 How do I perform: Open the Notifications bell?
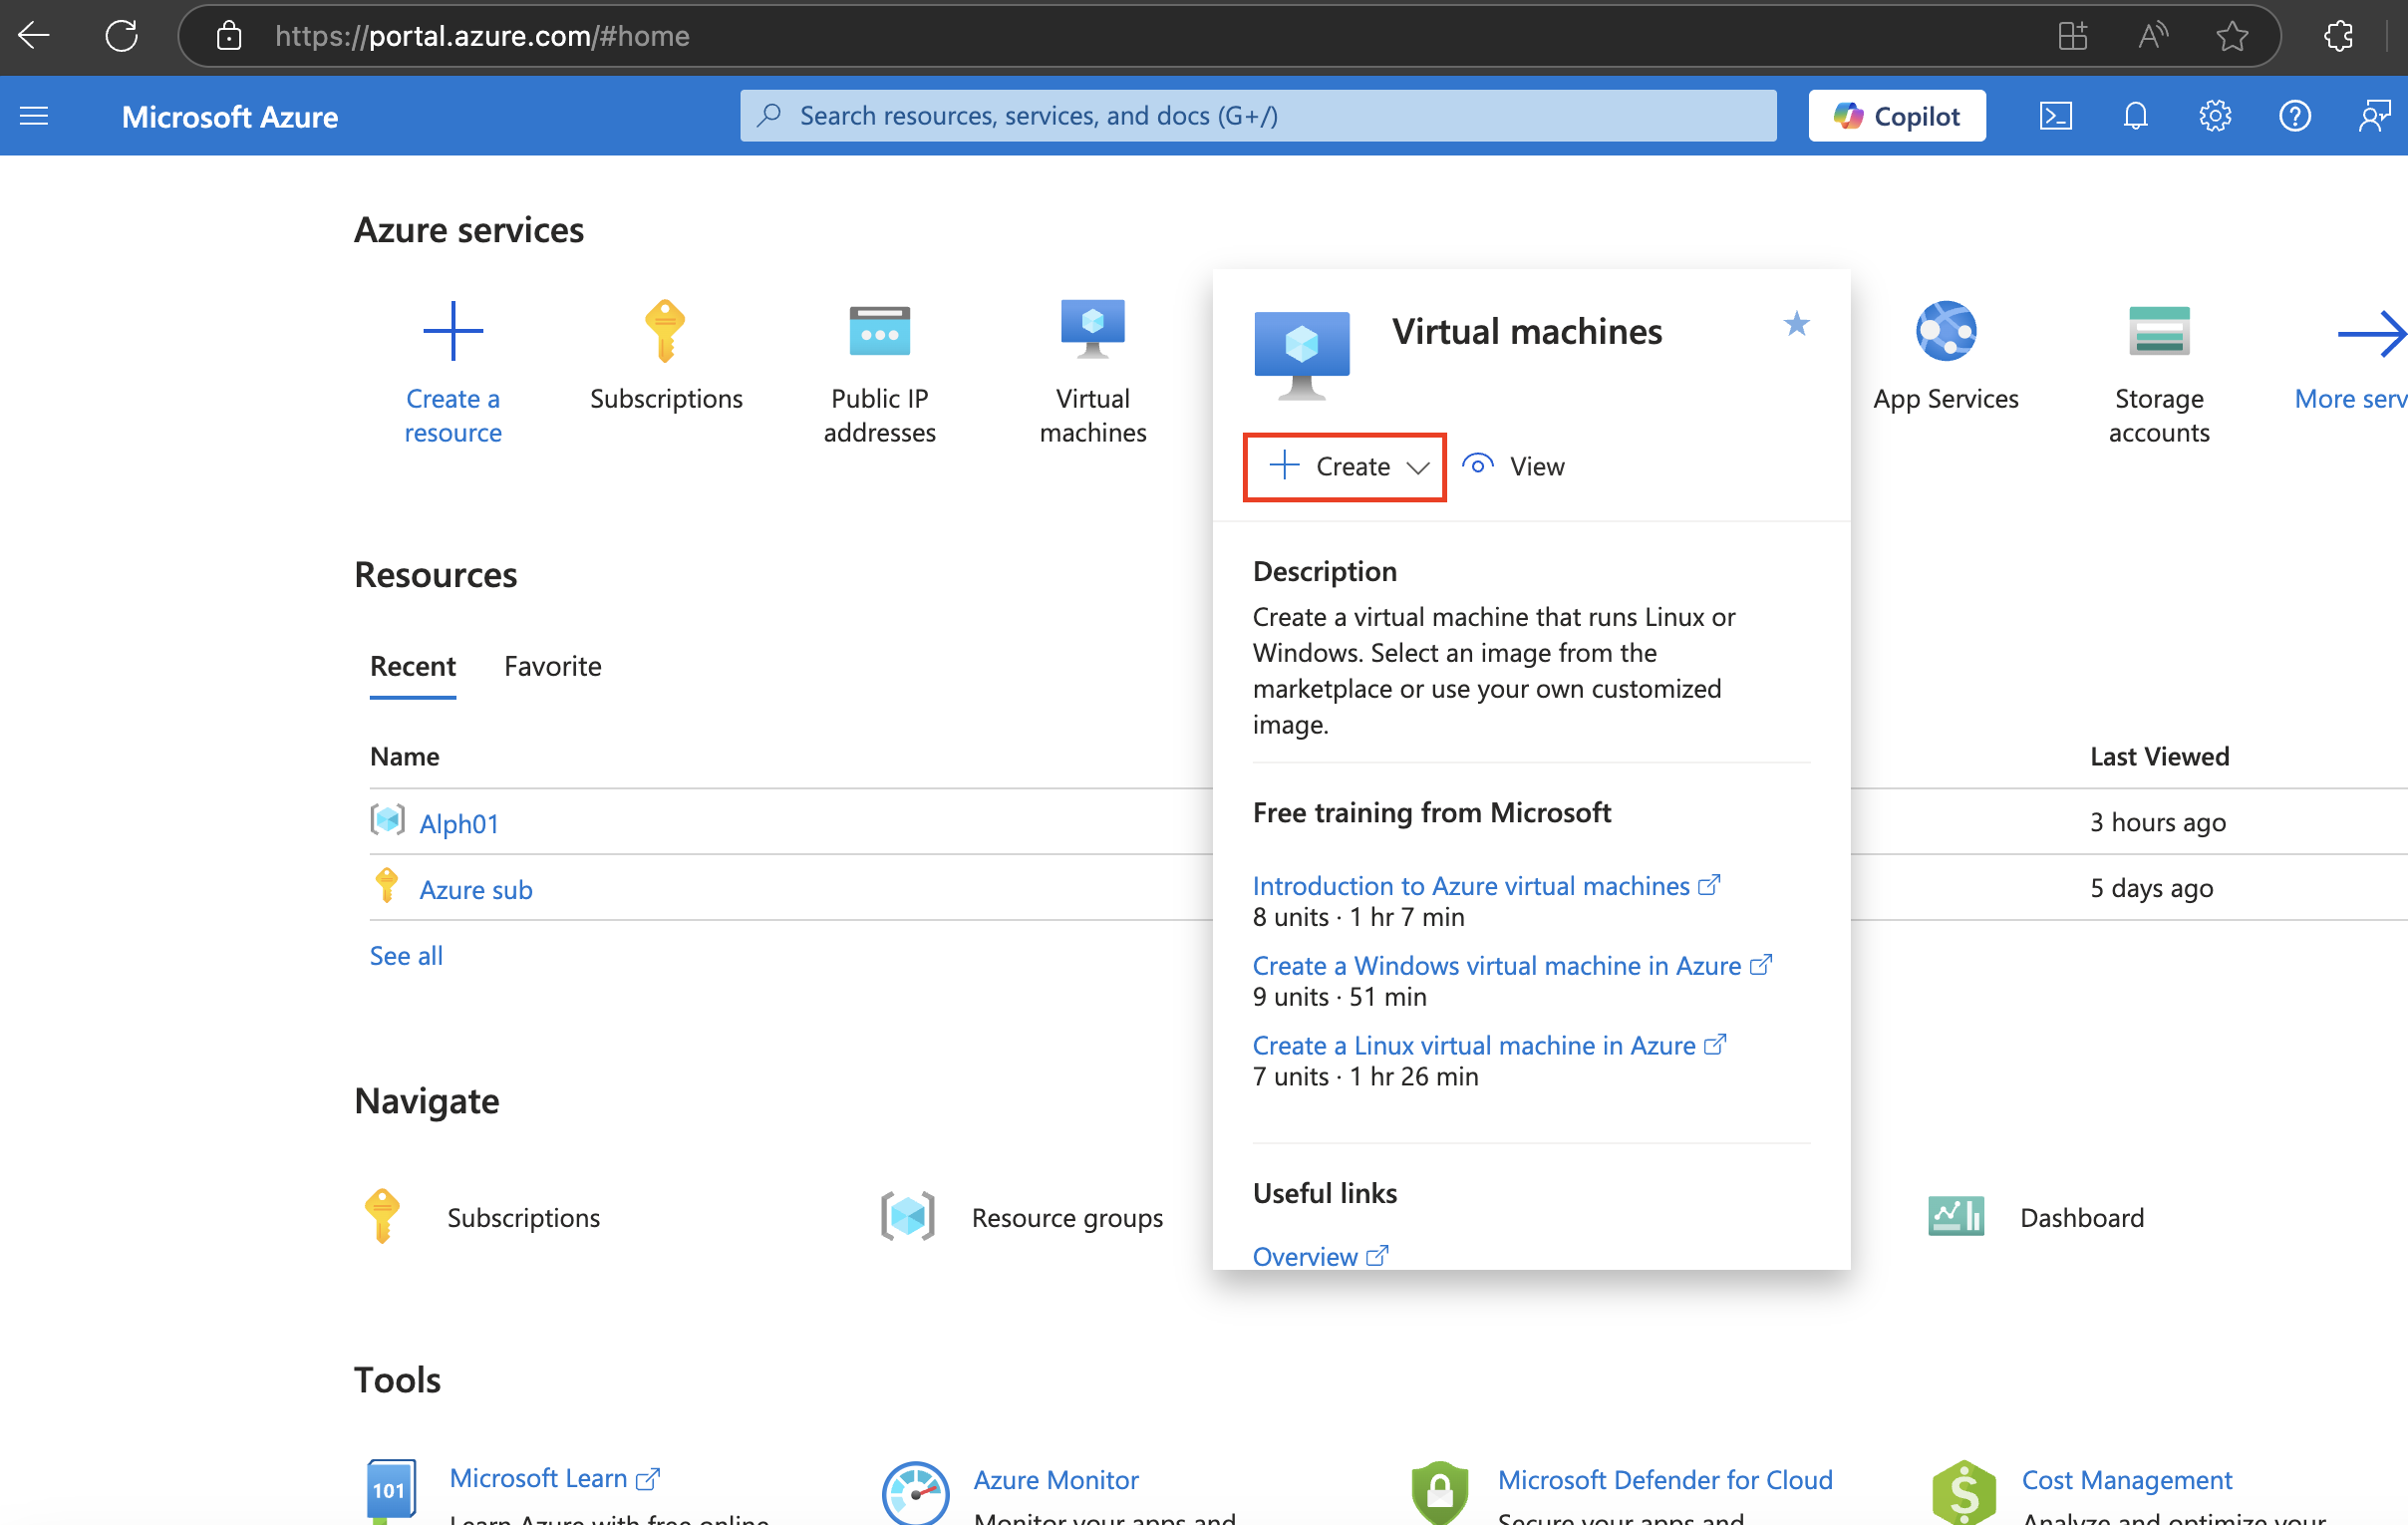click(x=2135, y=116)
